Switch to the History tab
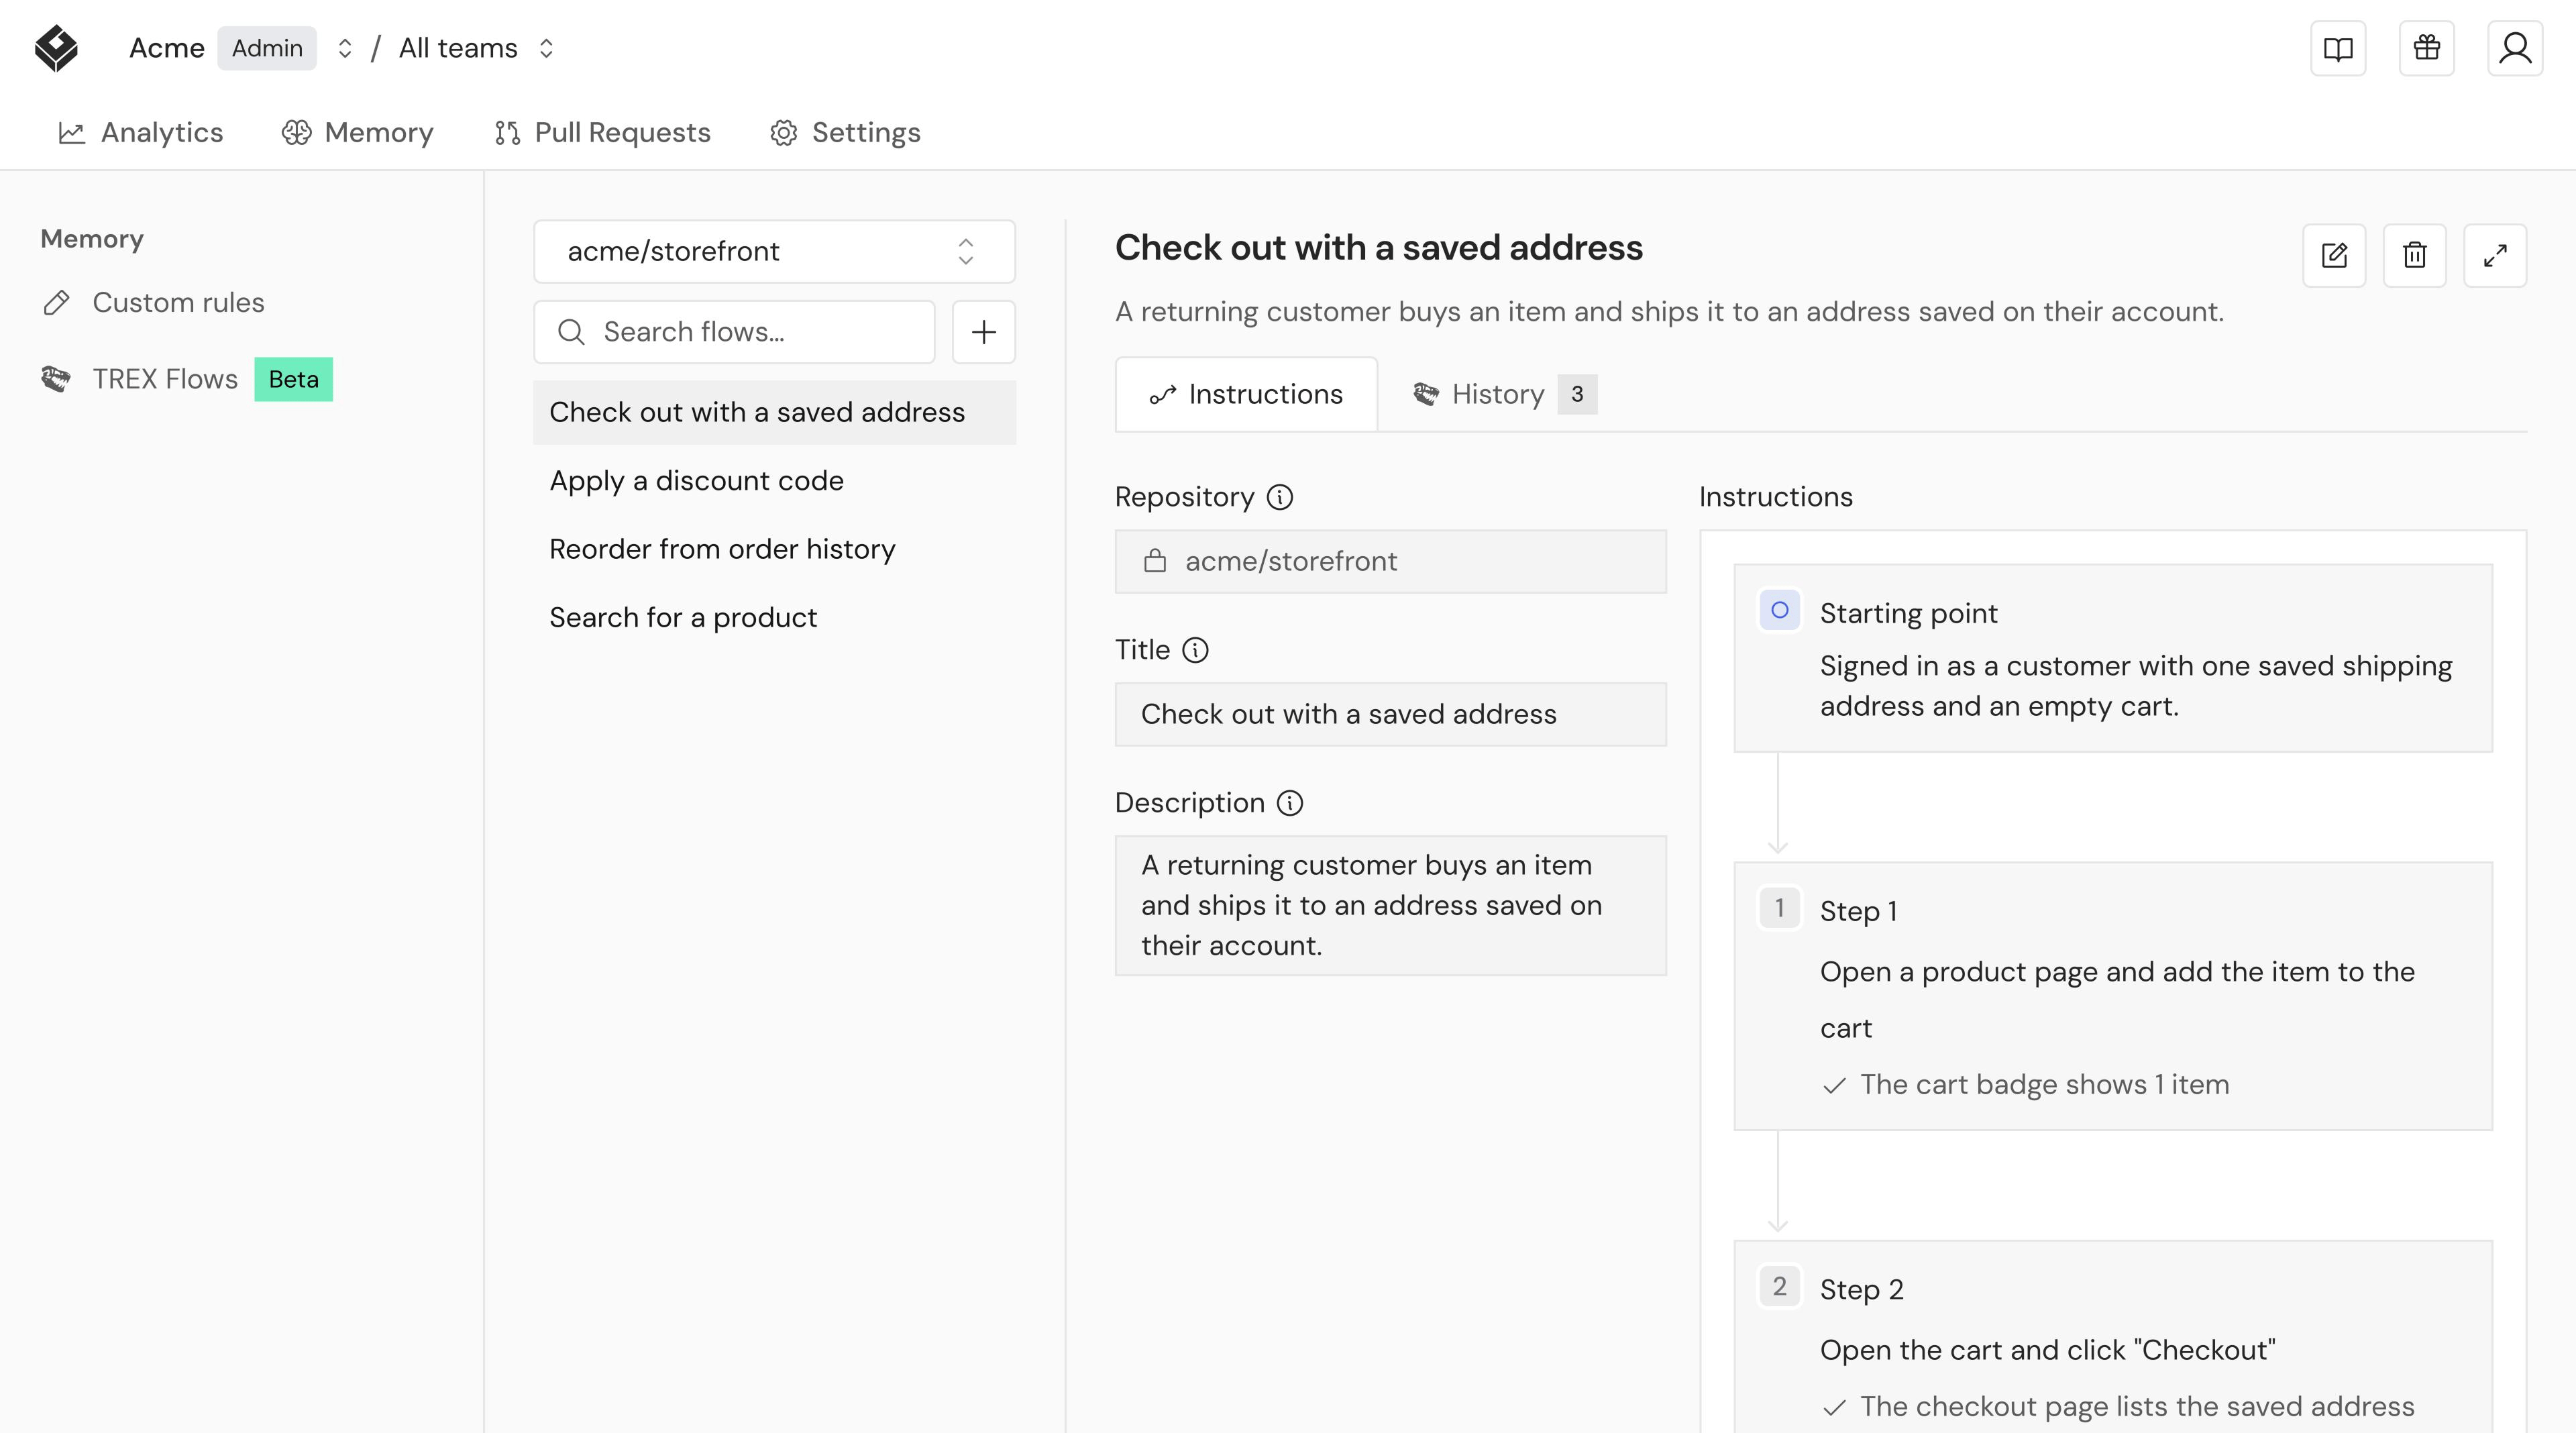This screenshot has width=2576, height=1433. point(1504,394)
